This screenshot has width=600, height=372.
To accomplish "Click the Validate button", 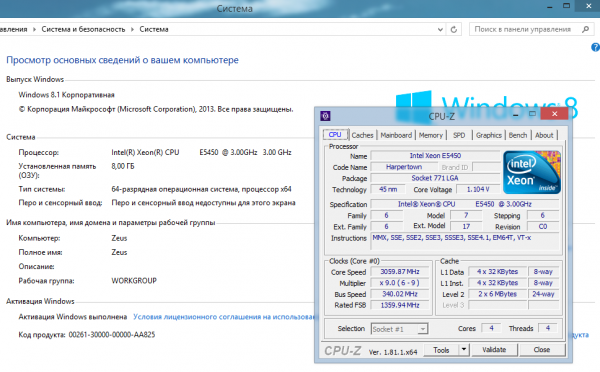I will pyautogui.click(x=494, y=349).
